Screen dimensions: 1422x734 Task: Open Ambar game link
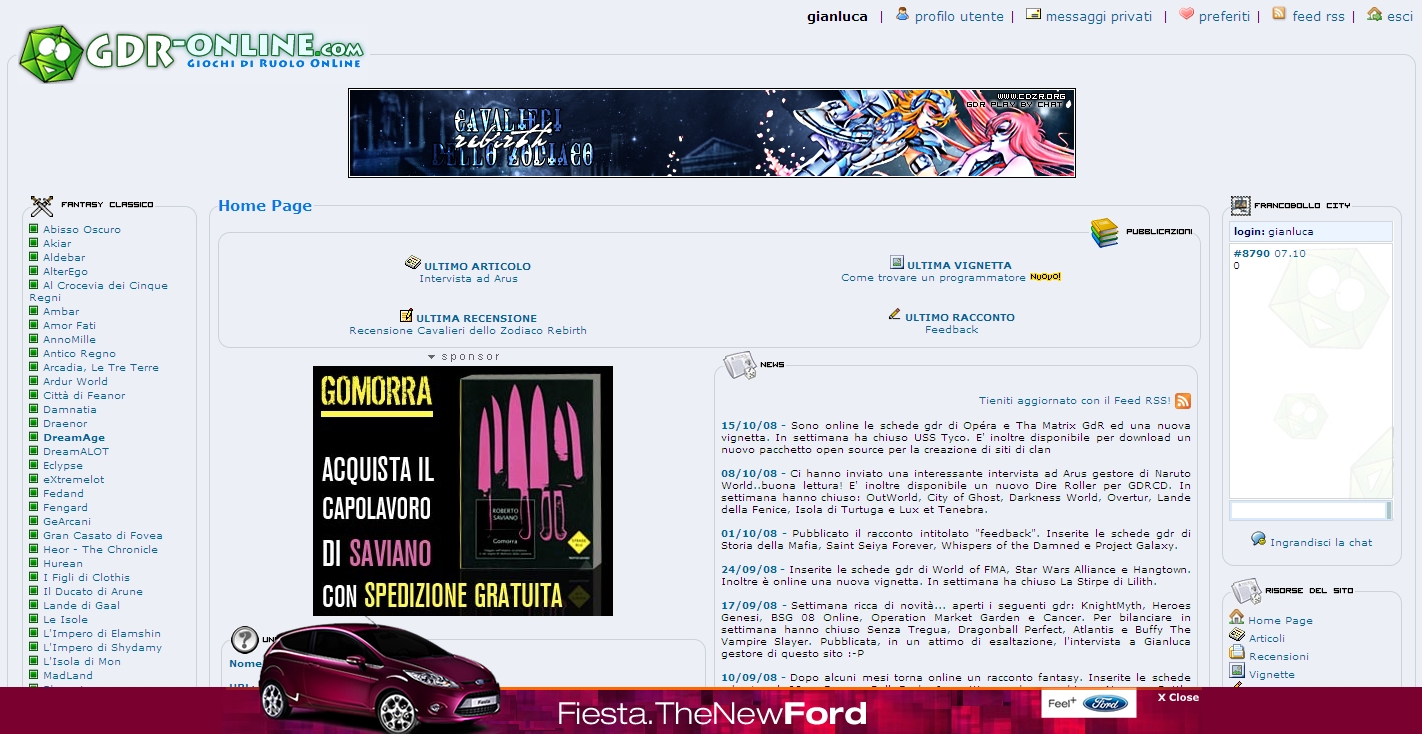[61, 312]
